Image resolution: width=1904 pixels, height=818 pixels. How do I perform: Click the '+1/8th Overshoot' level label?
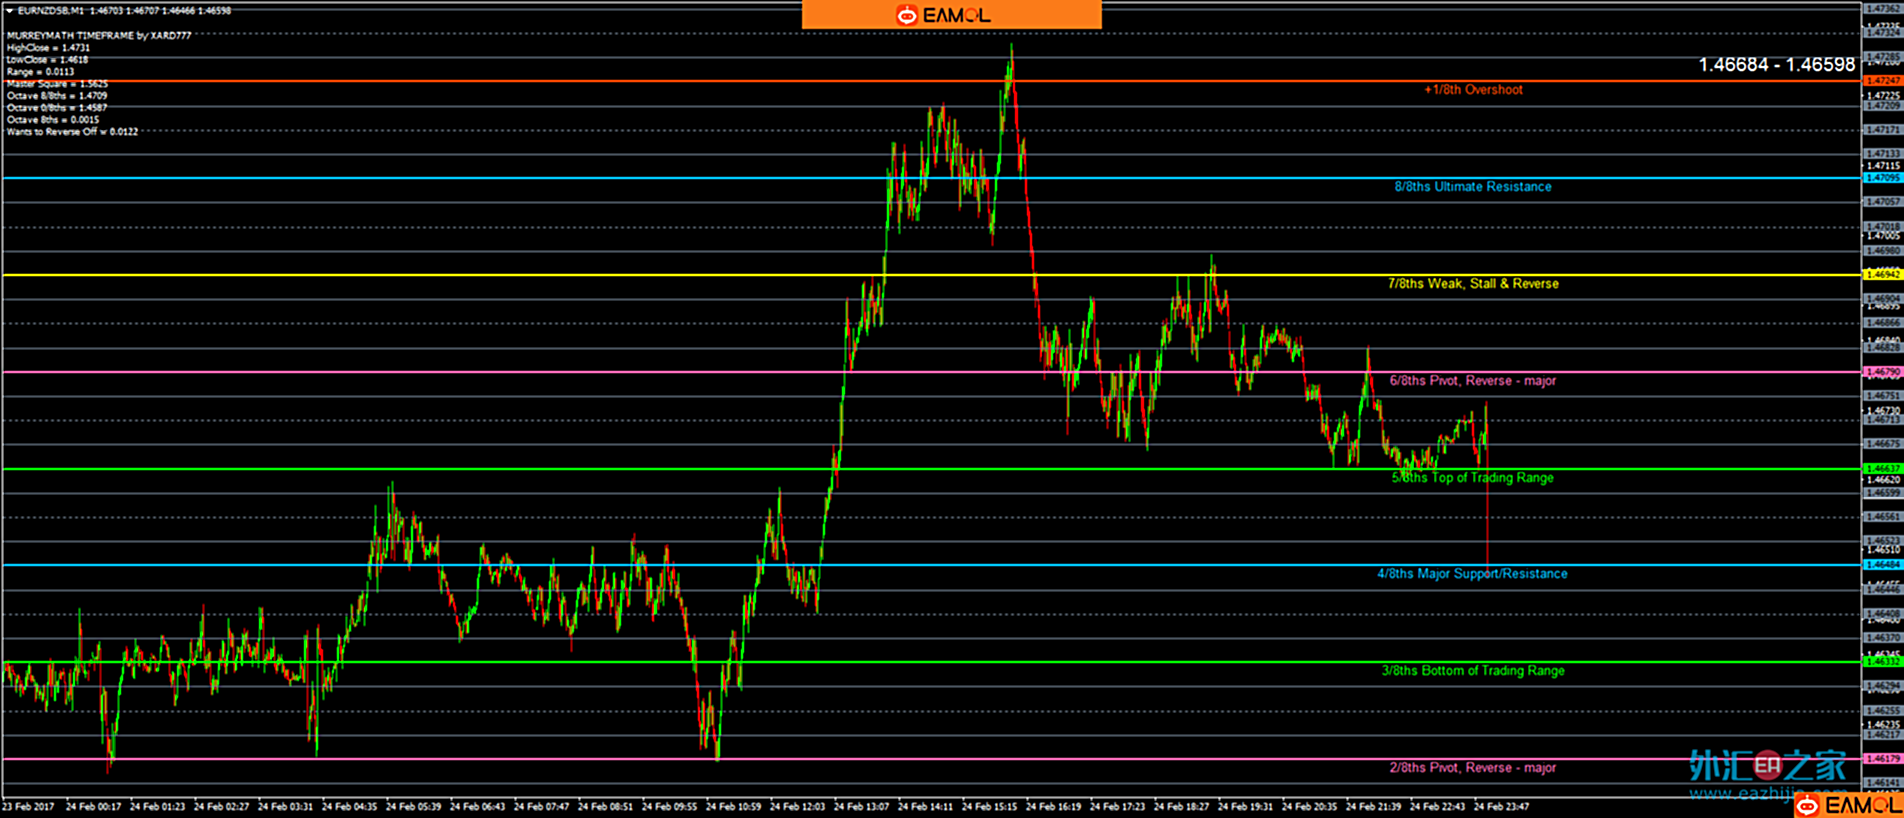(x=1473, y=90)
